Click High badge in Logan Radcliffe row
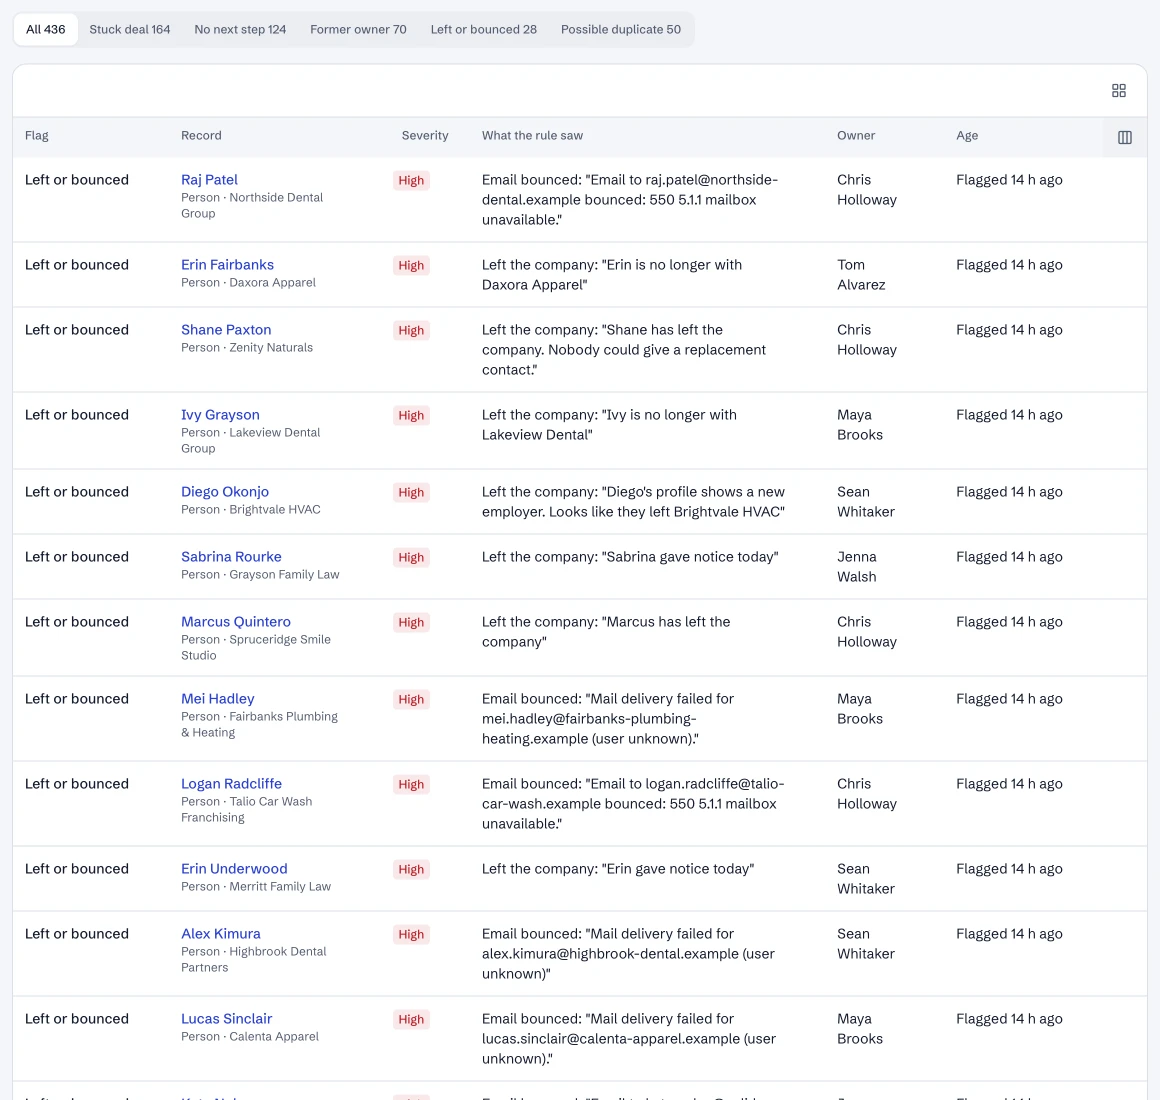The width and height of the screenshot is (1160, 1100). 411,785
